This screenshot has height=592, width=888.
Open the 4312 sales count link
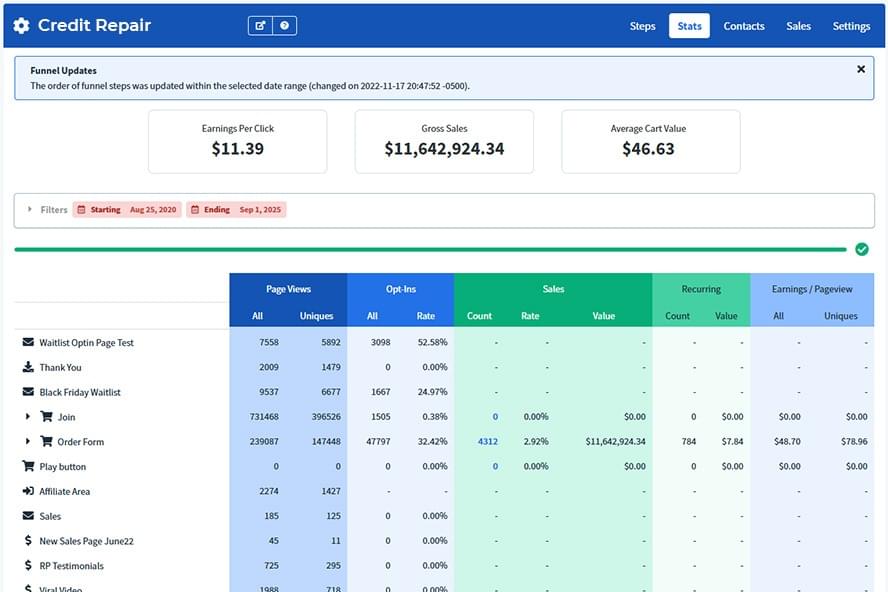(487, 442)
